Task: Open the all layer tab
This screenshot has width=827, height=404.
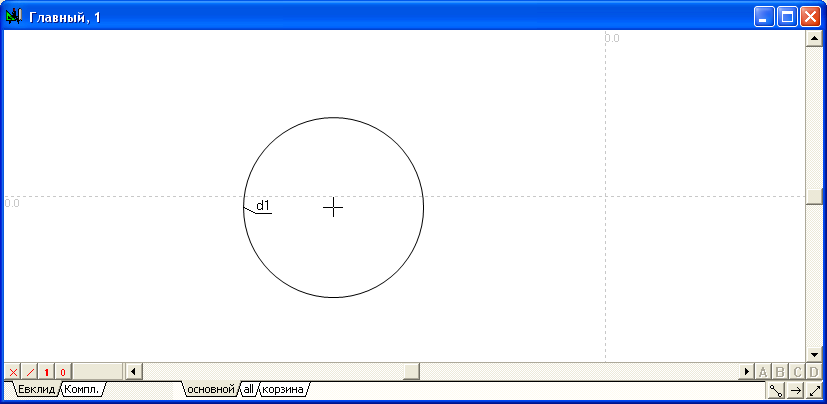Action: coord(248,390)
